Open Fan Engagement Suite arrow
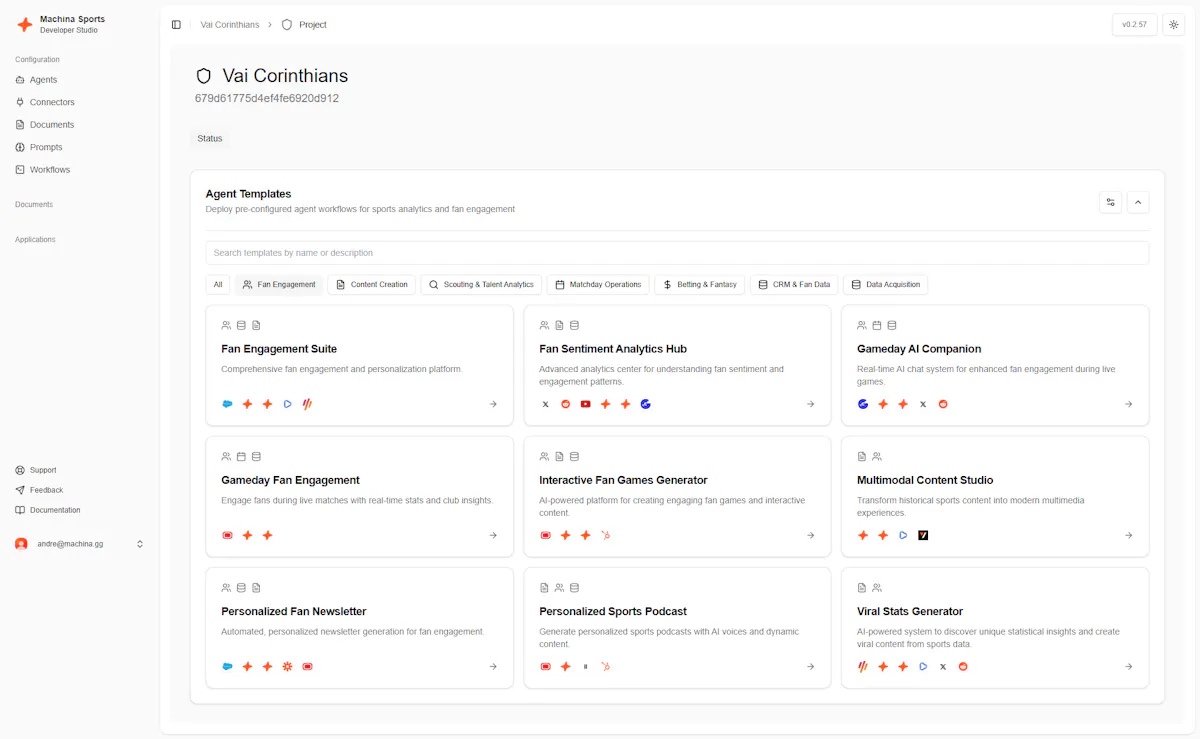The height and width of the screenshot is (739, 1200). (493, 404)
